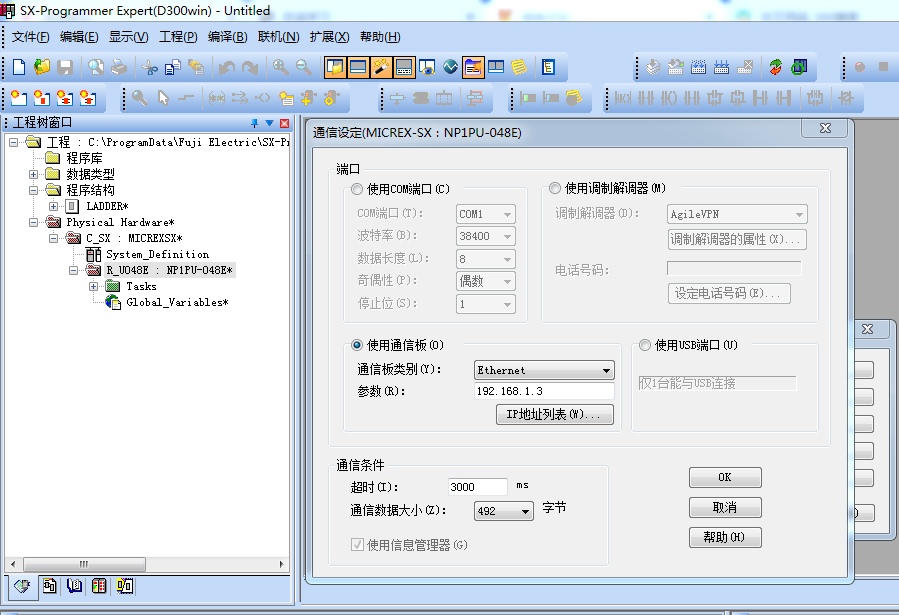Click the Open project folder icon

point(42,67)
